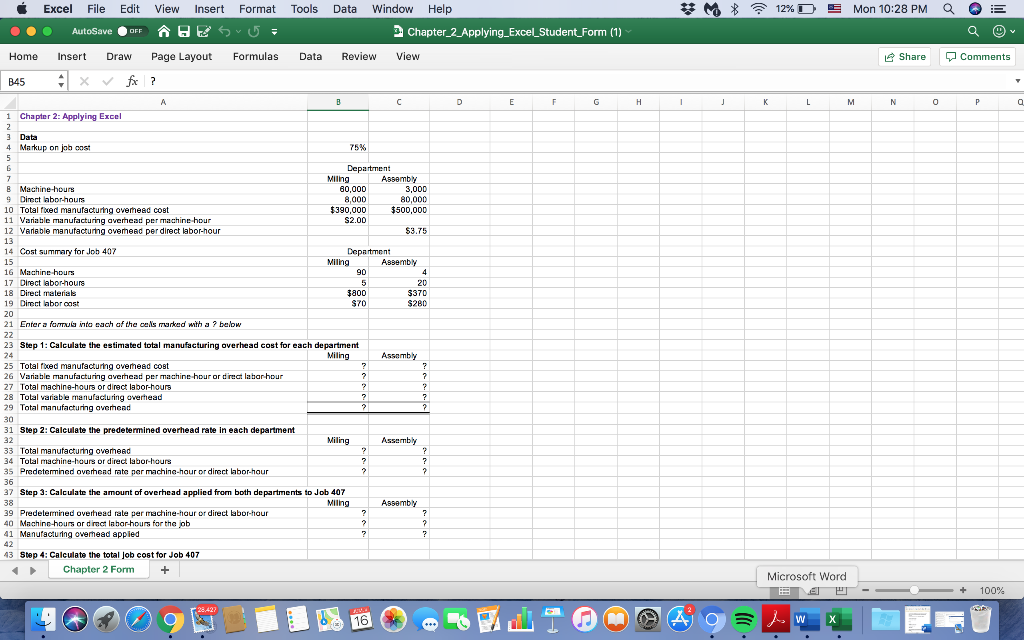Open the View ribbon tab
This screenshot has width=1024, height=640.
[x=408, y=57]
